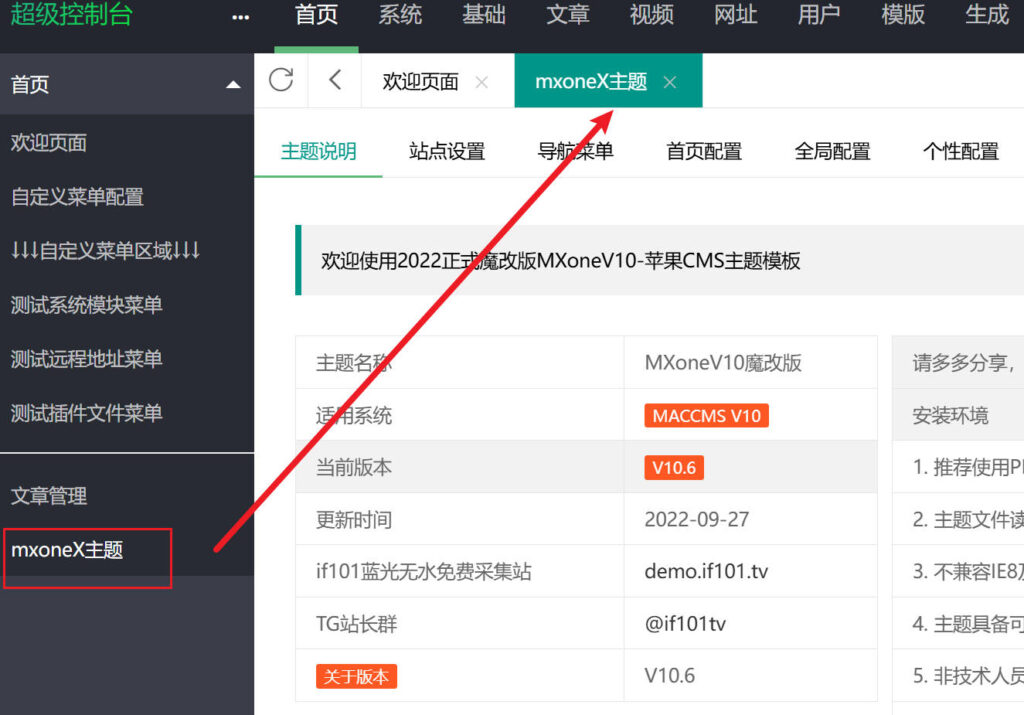
Task: Click the back arrow icon
Action: [x=335, y=81]
